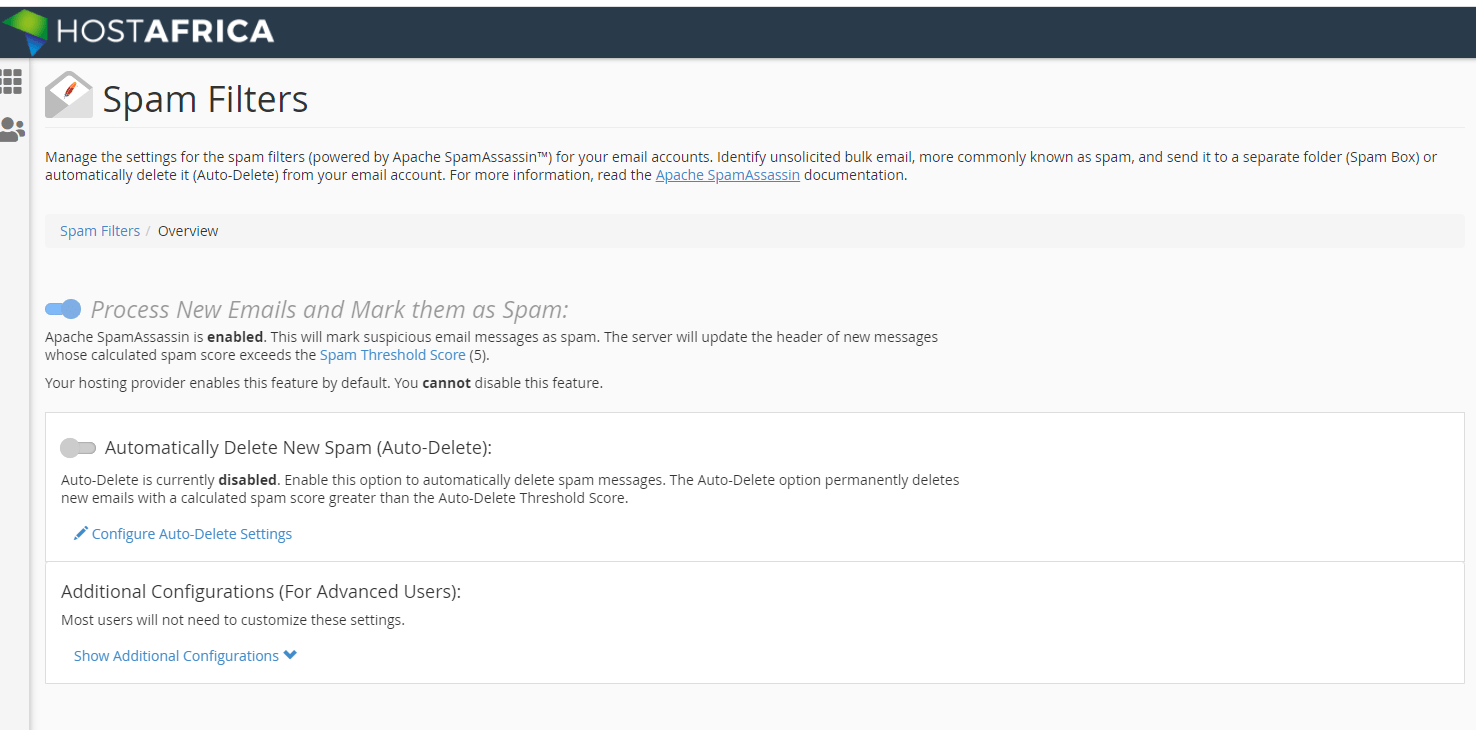This screenshot has width=1476, height=730.
Task: Open User Manager via the people icon
Action: [13, 129]
